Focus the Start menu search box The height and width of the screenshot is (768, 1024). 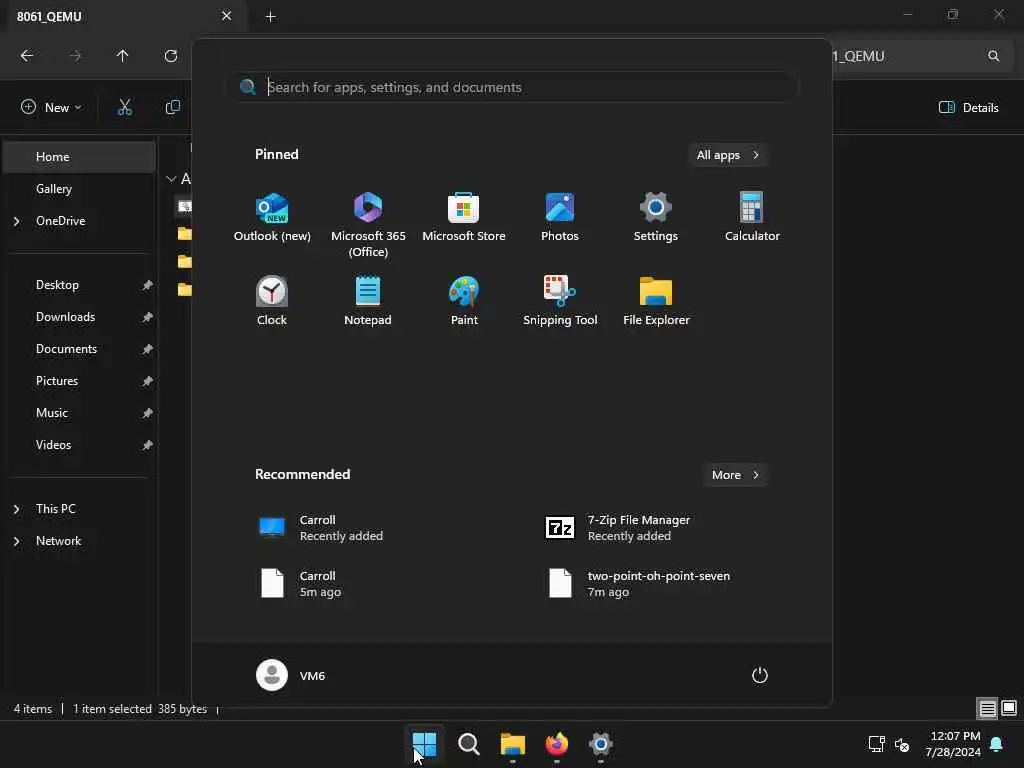[x=512, y=87]
